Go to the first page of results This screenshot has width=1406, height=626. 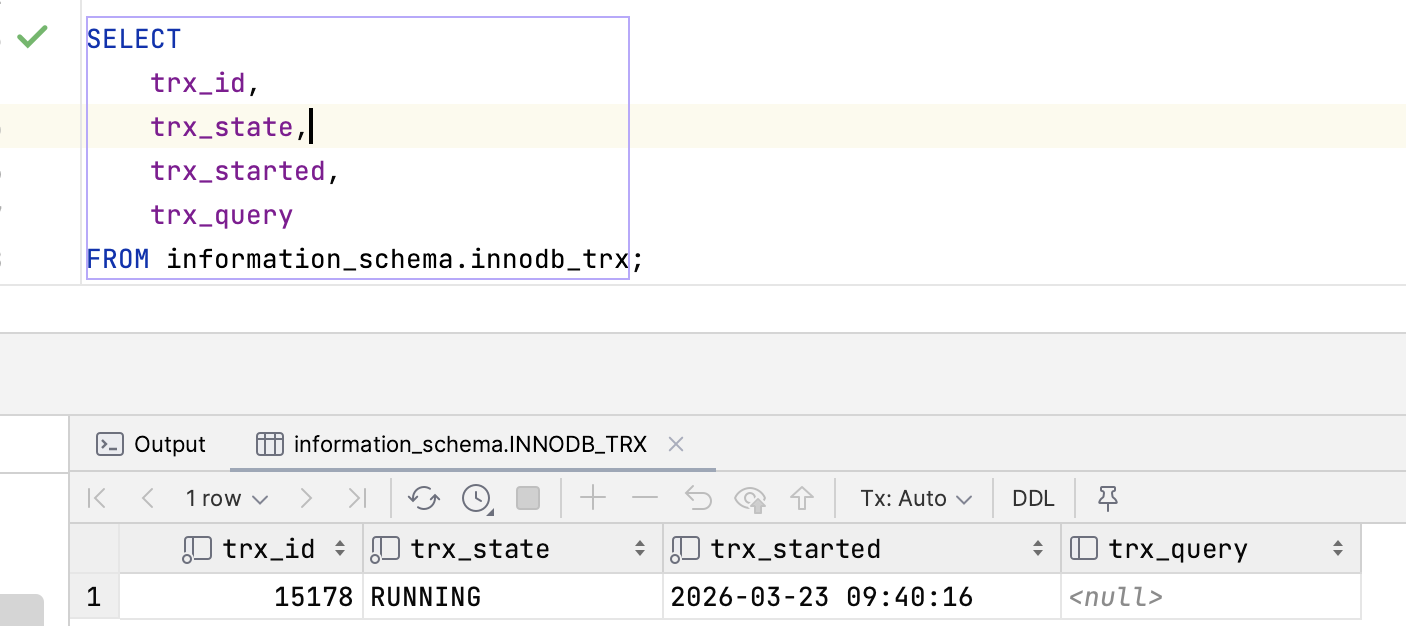click(97, 498)
